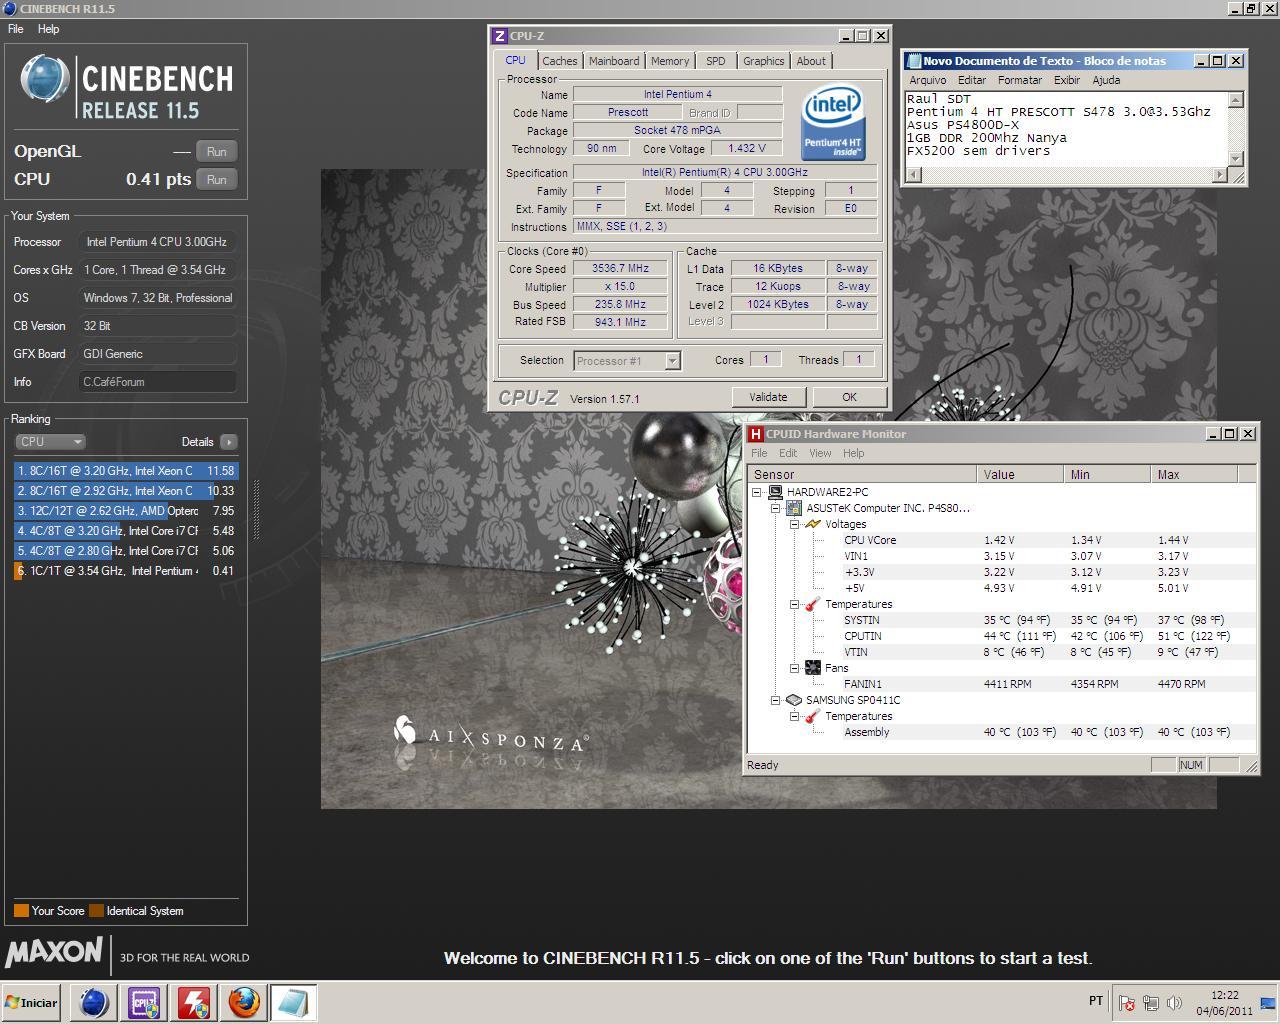Select ranking entry 8C/16T @ 3.20 GHz Xeon
1280x1024 pixels.
coord(126,471)
